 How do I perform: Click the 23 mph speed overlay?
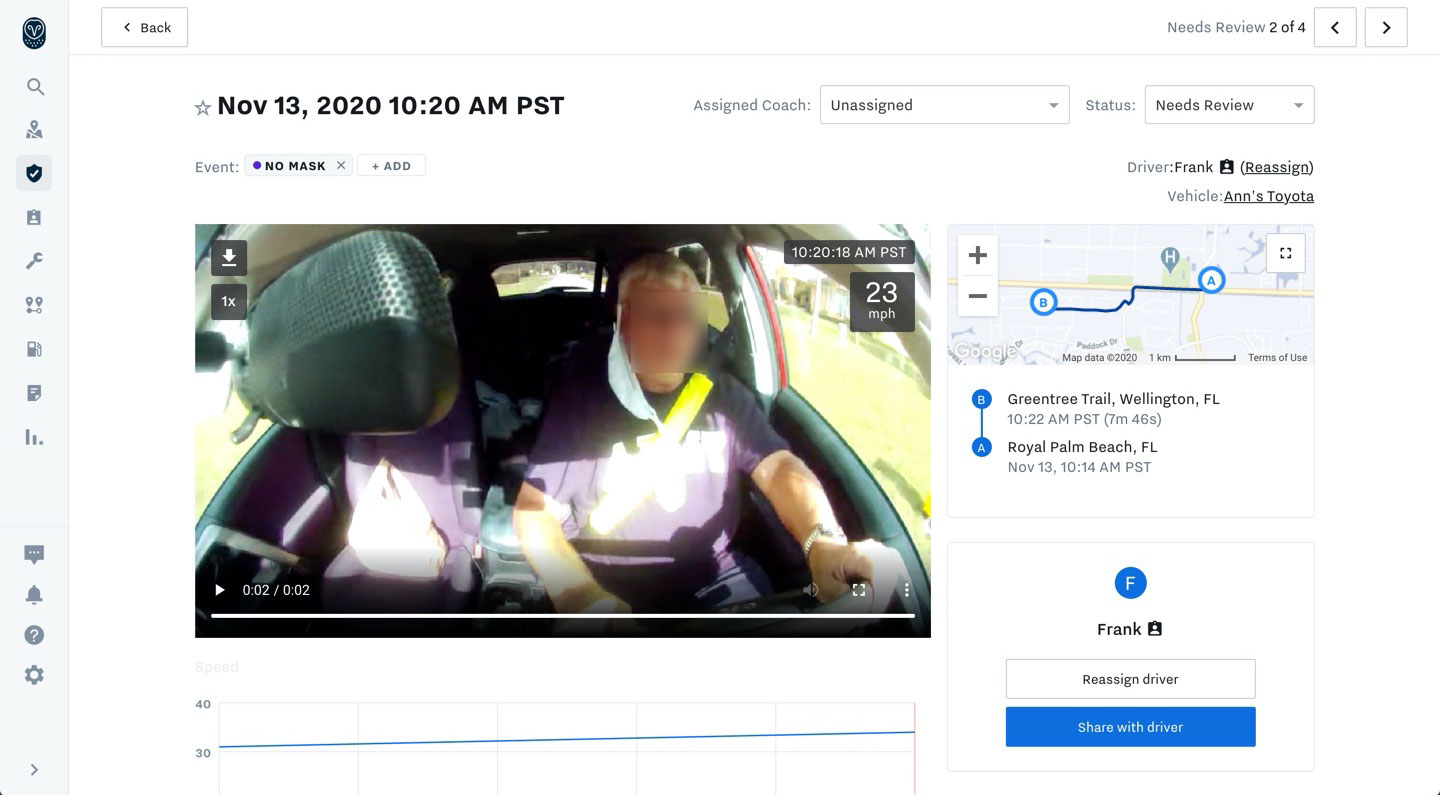[882, 301]
